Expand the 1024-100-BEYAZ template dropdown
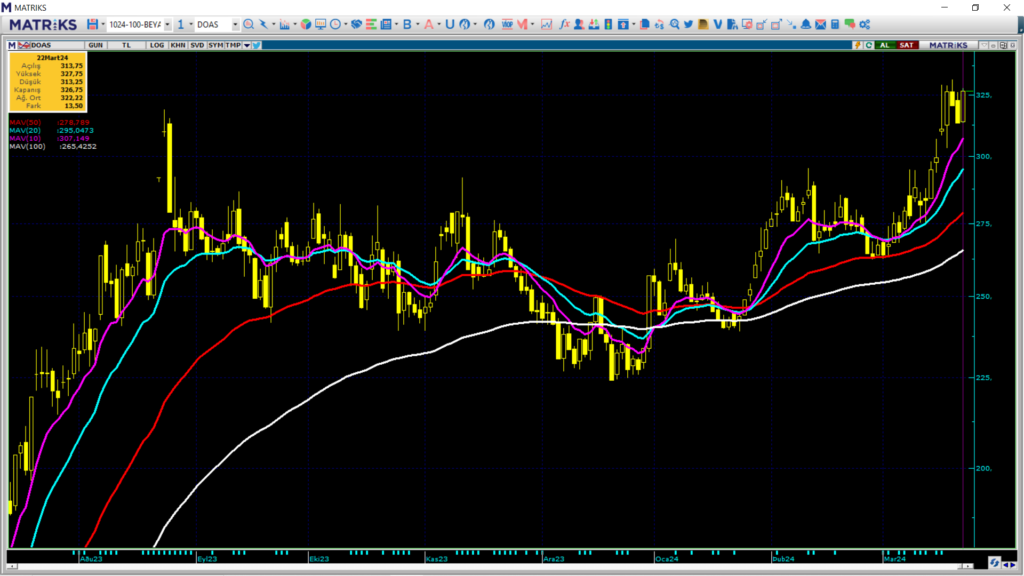The height and width of the screenshot is (576, 1024). click(167, 24)
